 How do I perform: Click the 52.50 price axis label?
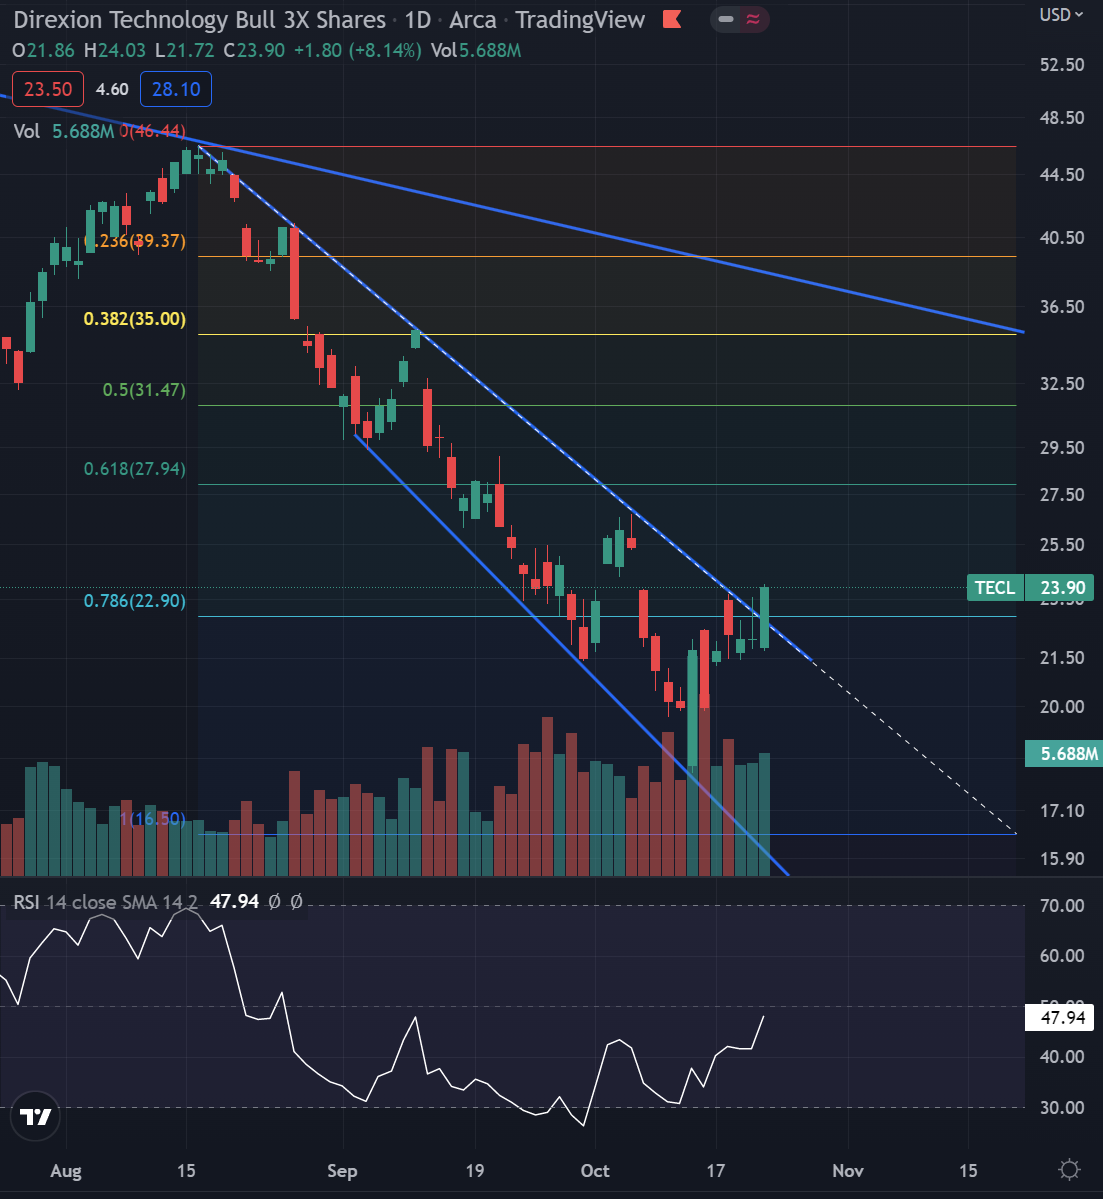1062,65
